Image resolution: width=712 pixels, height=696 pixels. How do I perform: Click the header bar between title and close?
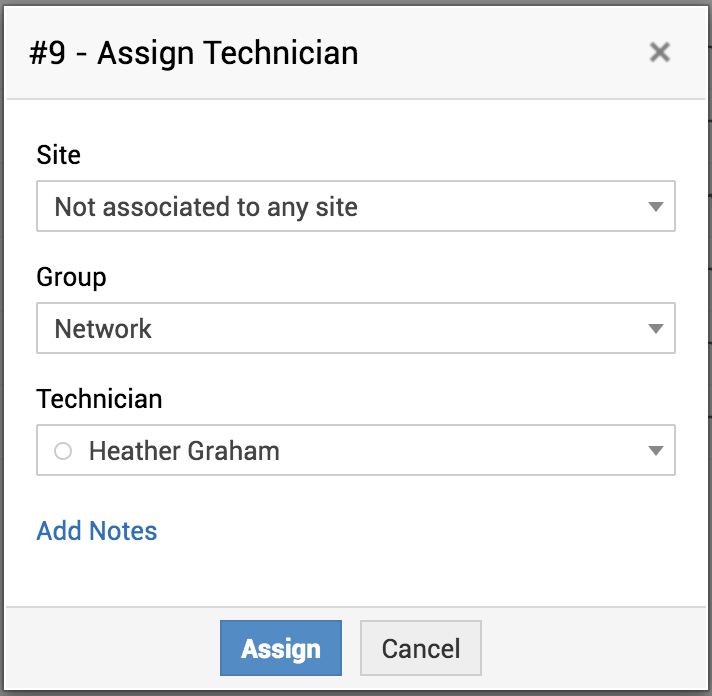click(x=500, y=52)
